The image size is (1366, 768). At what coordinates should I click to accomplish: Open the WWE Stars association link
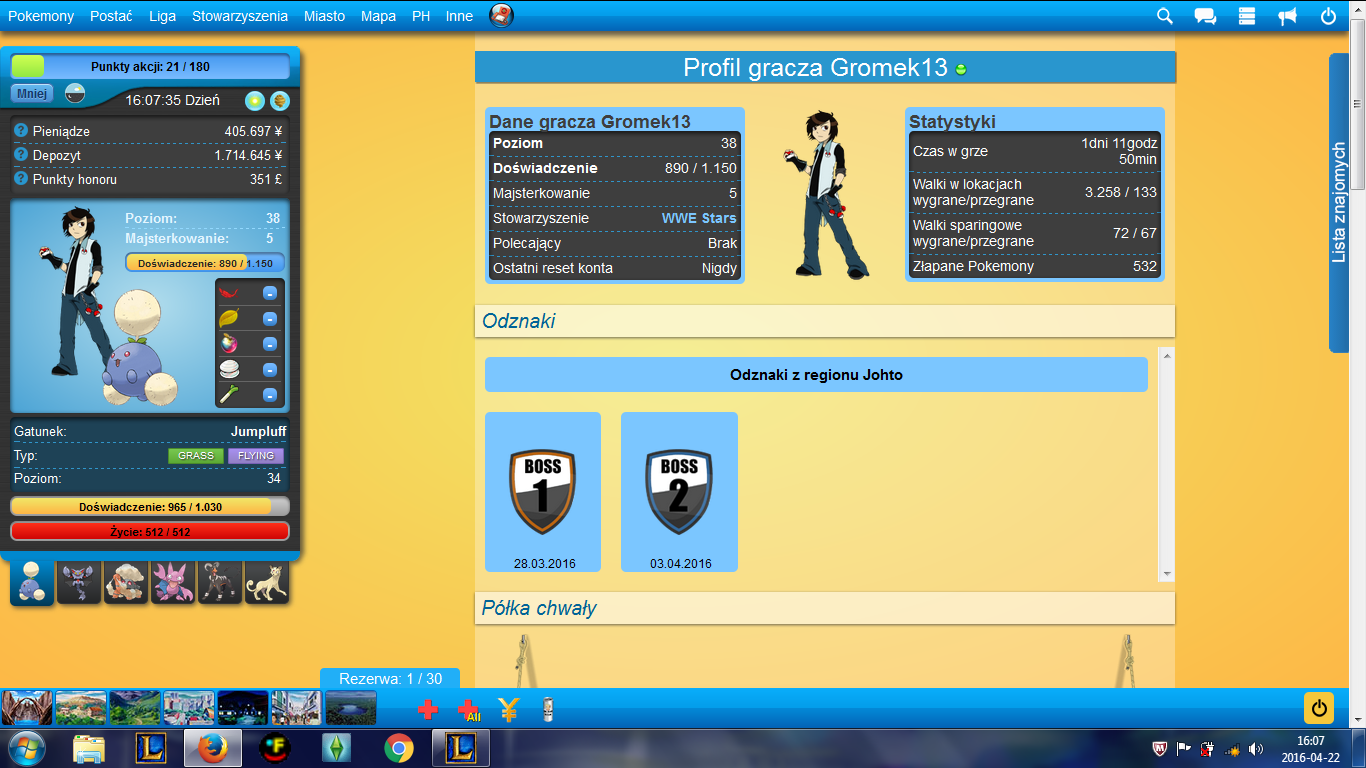(x=698, y=218)
